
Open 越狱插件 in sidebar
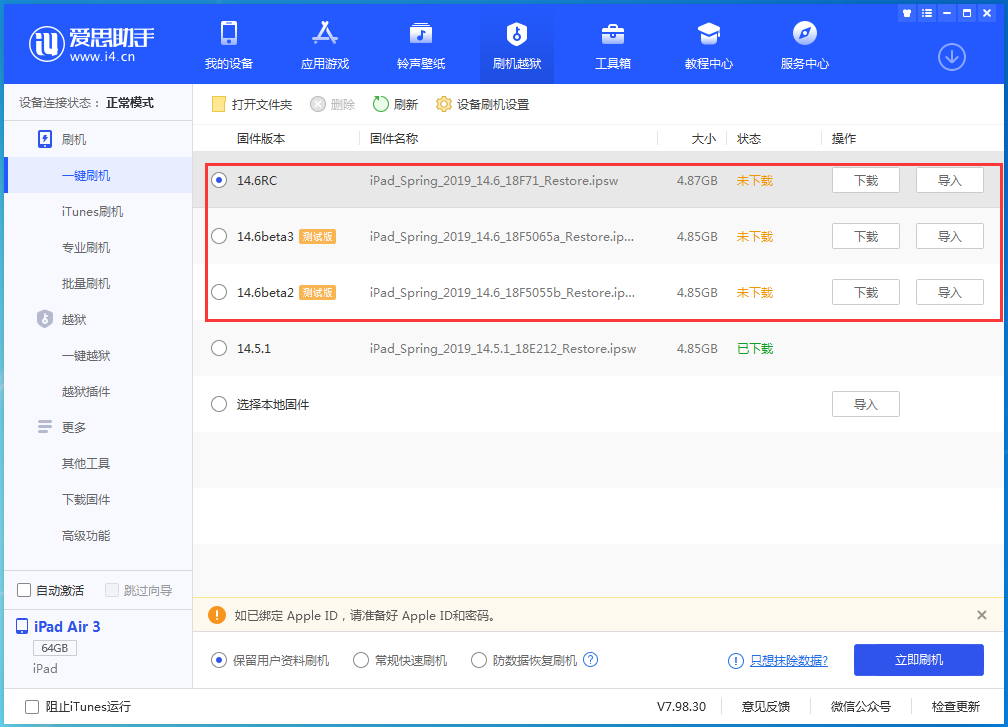pyautogui.click(x=86, y=391)
